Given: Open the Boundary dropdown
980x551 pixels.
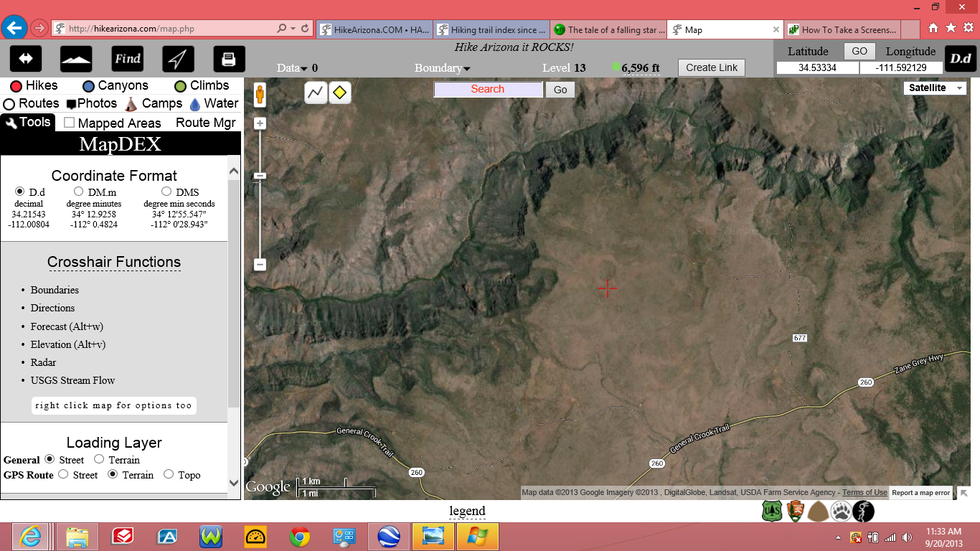Looking at the screenshot, I should coord(442,67).
